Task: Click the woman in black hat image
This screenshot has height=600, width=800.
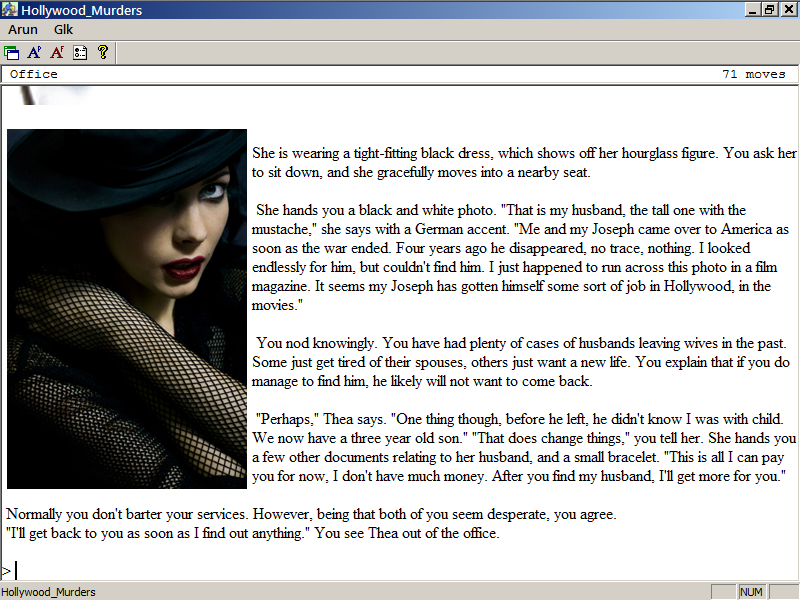Action: [127, 309]
